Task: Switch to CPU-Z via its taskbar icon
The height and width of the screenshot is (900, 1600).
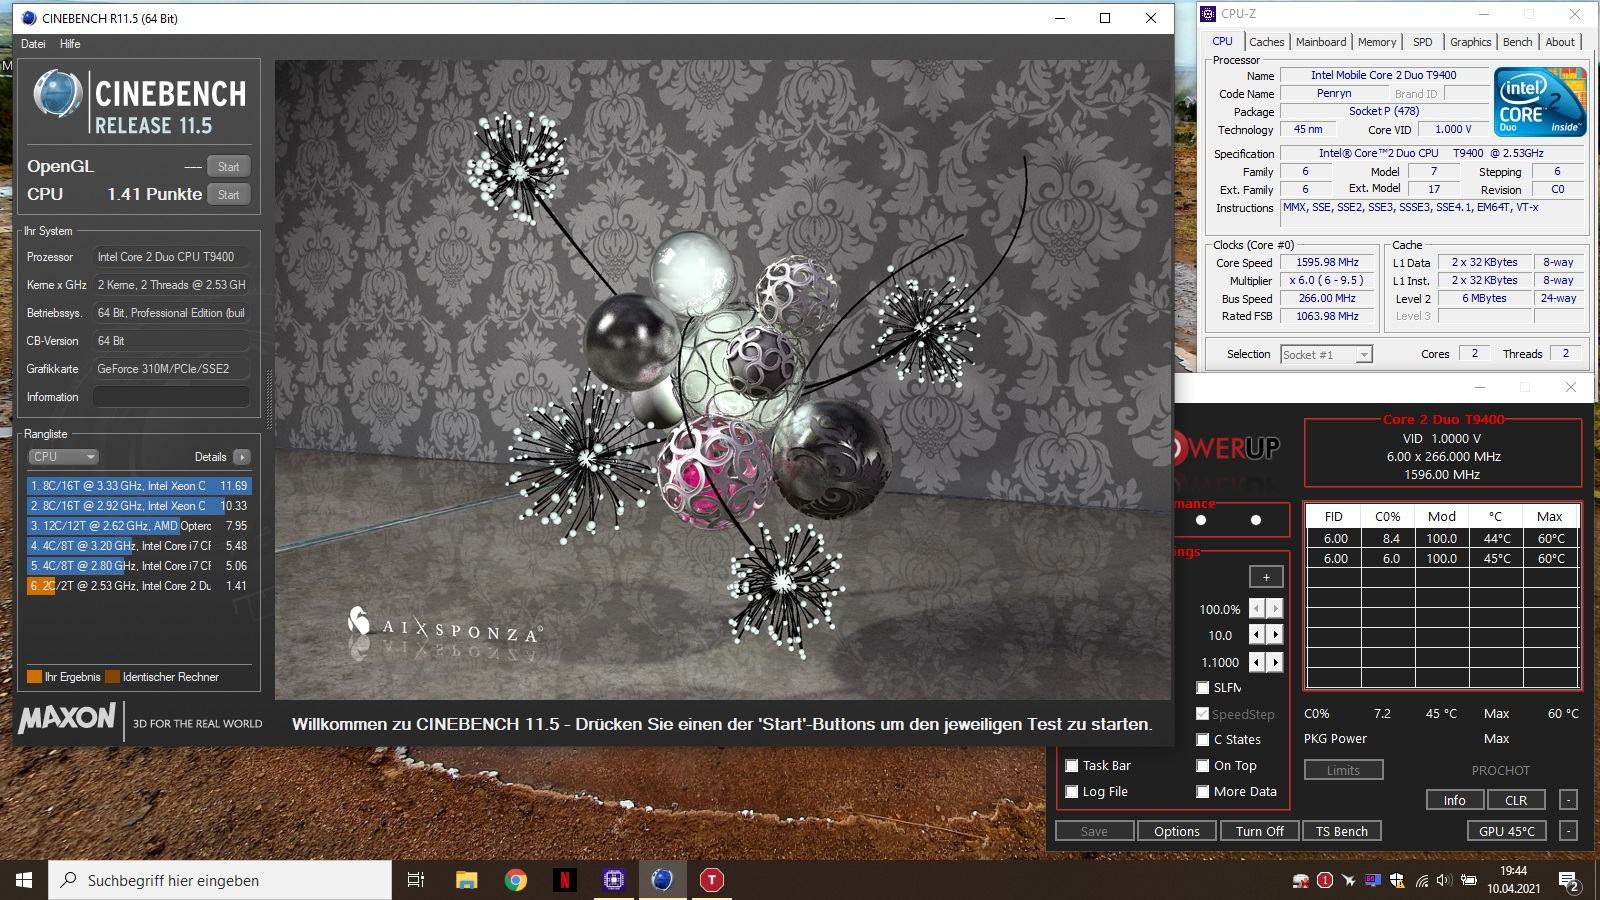Action: 613,880
